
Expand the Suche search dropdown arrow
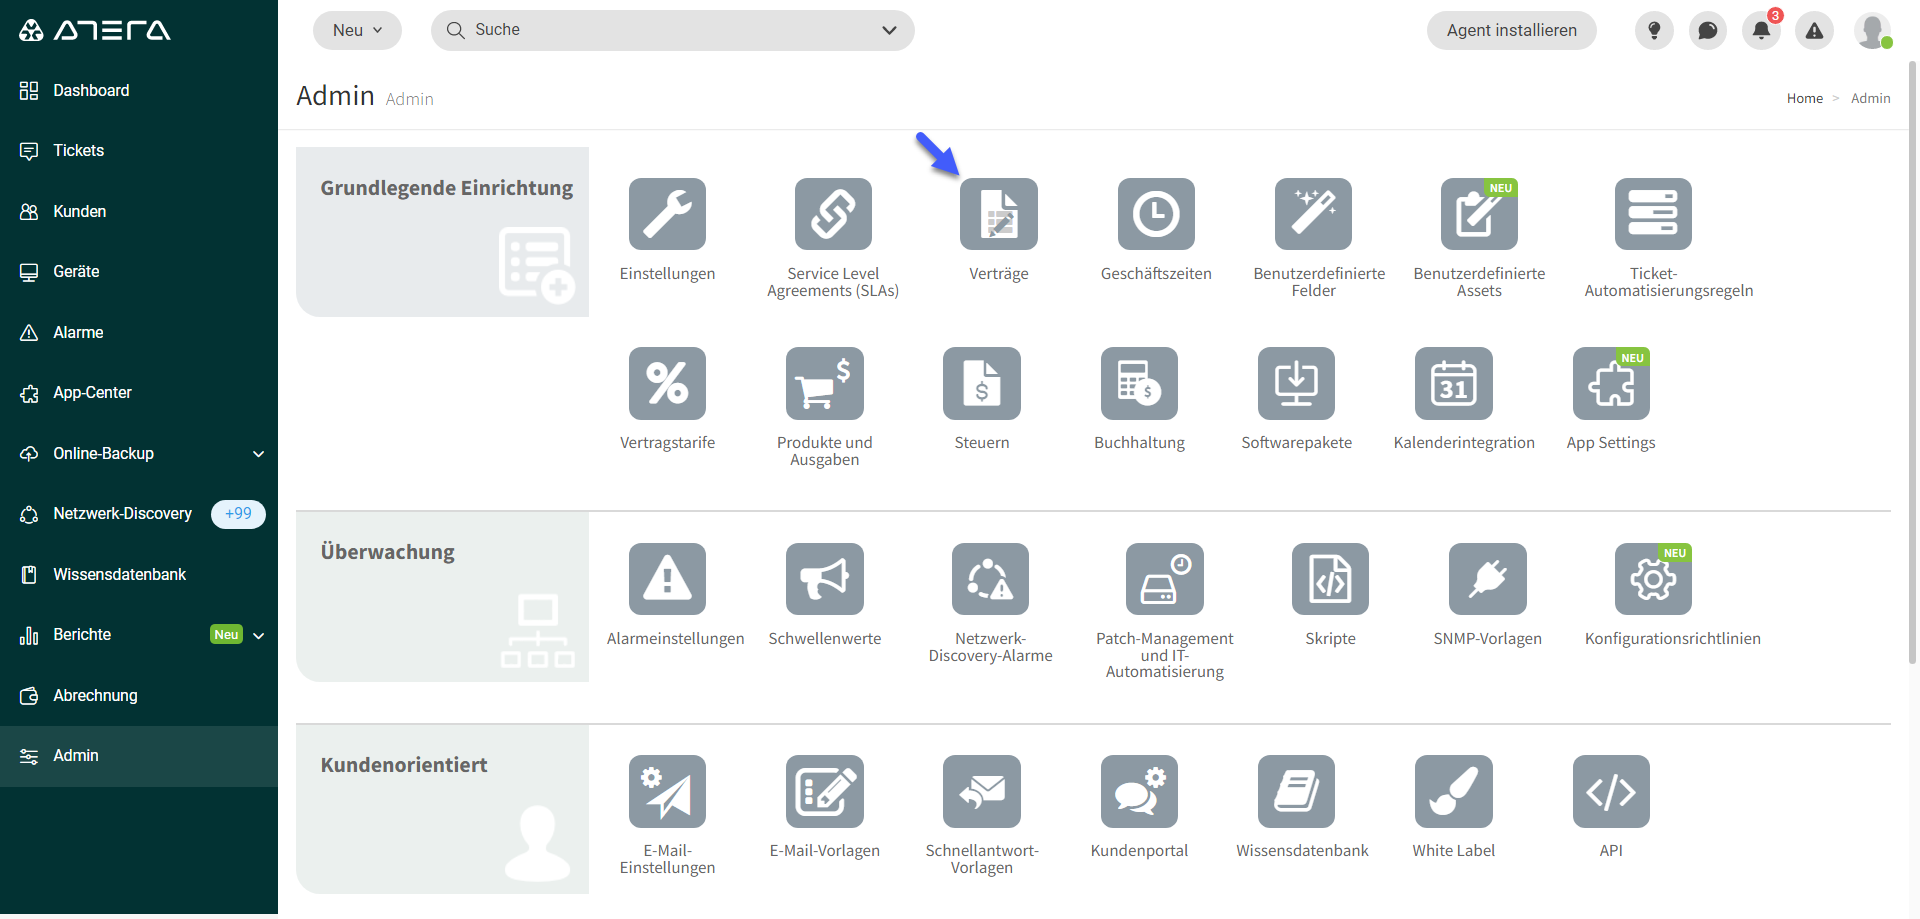[x=889, y=30]
